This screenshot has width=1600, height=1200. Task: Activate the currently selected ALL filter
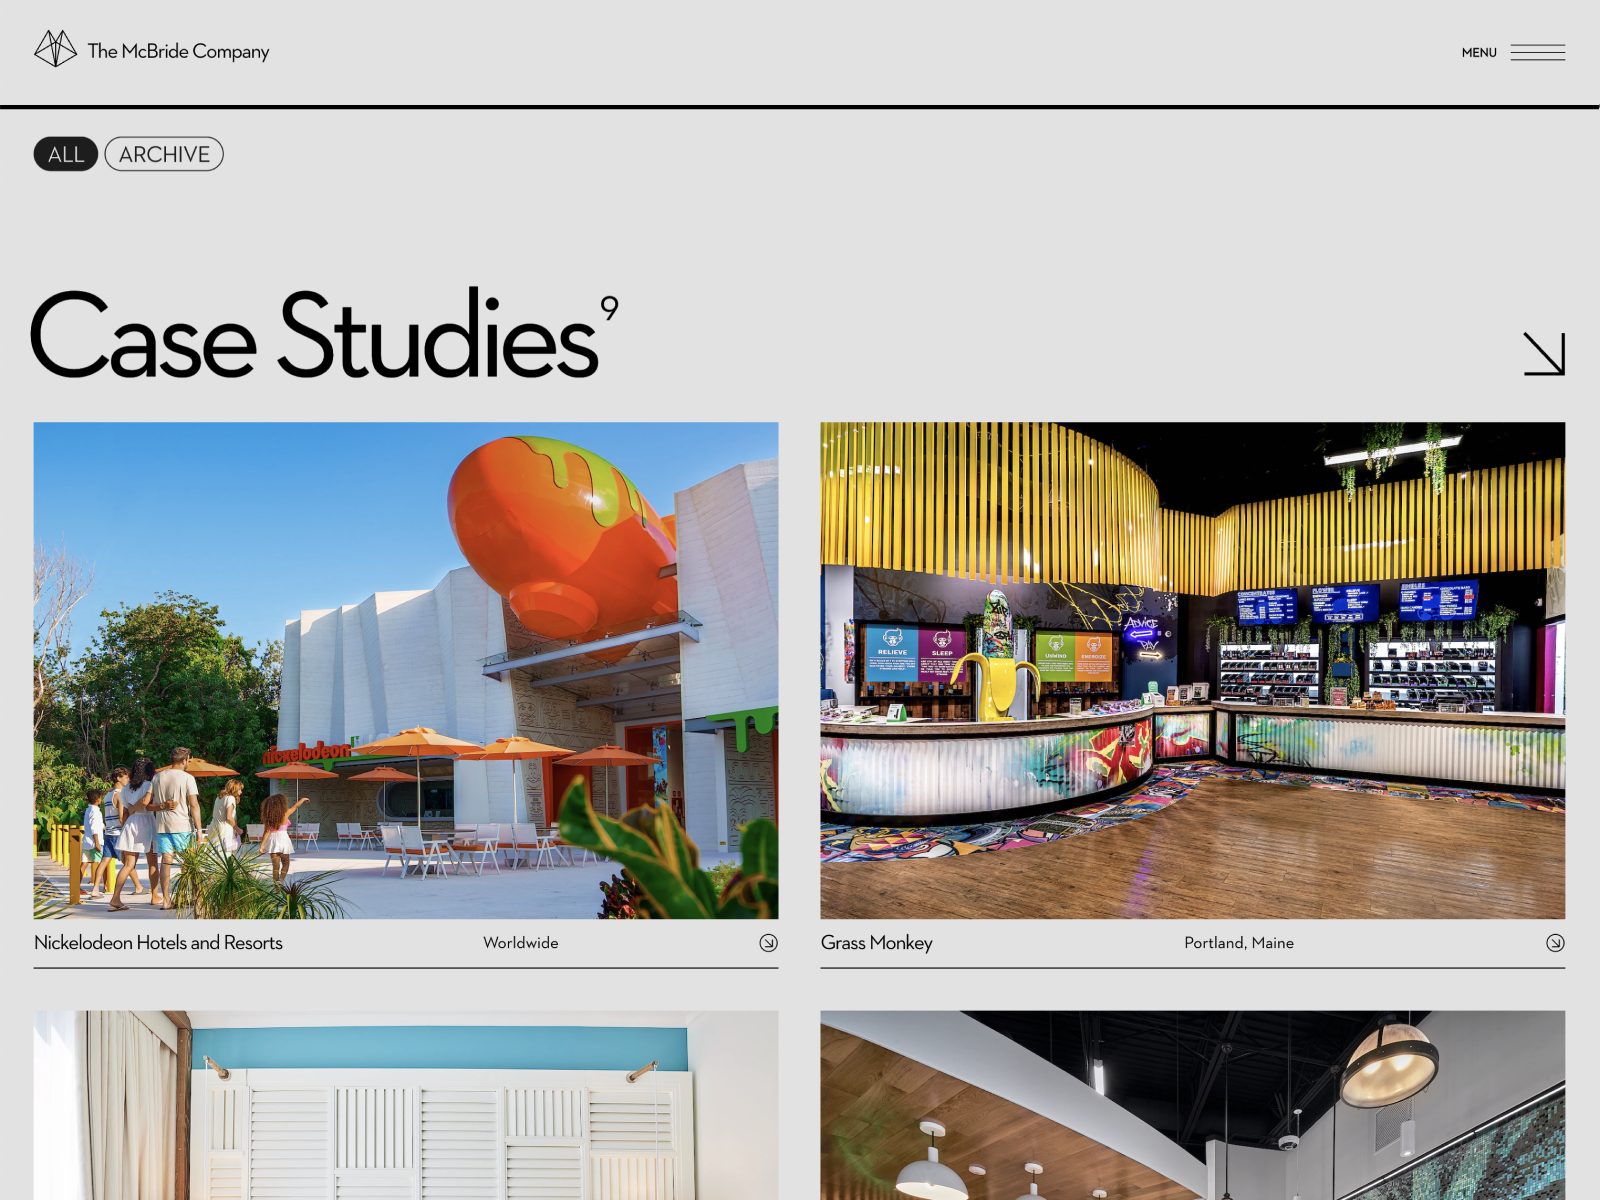pos(65,154)
